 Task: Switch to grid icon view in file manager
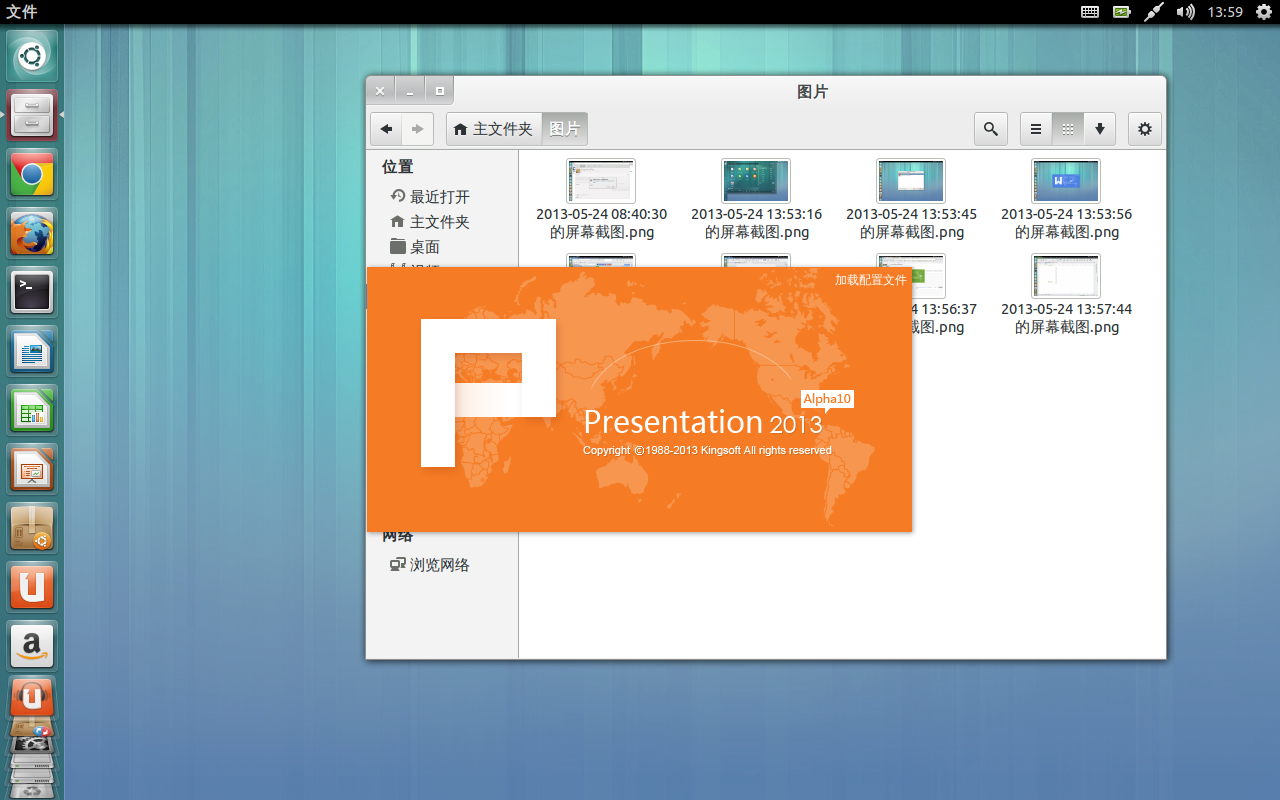tap(1068, 129)
